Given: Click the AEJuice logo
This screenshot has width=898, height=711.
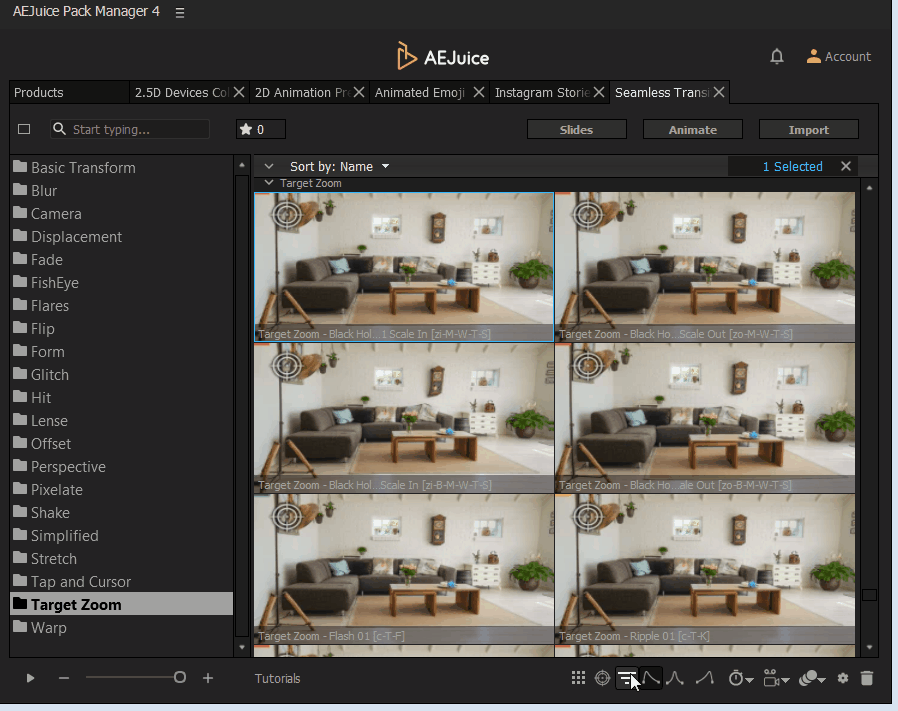Looking at the screenshot, I should (x=443, y=56).
